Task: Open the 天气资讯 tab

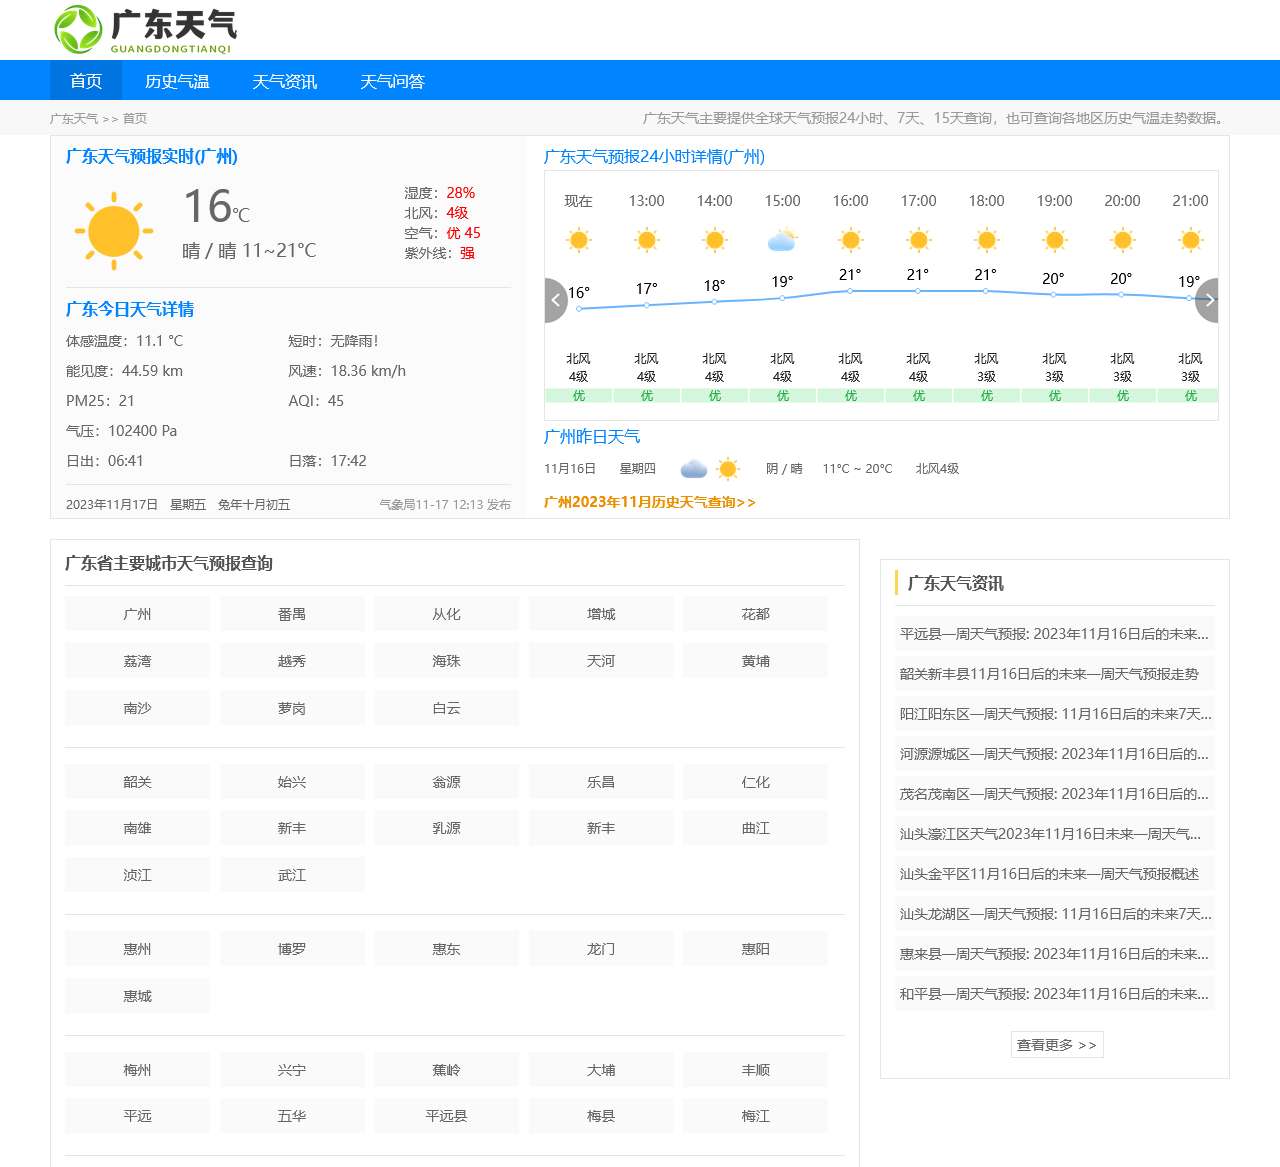Action: tap(285, 81)
